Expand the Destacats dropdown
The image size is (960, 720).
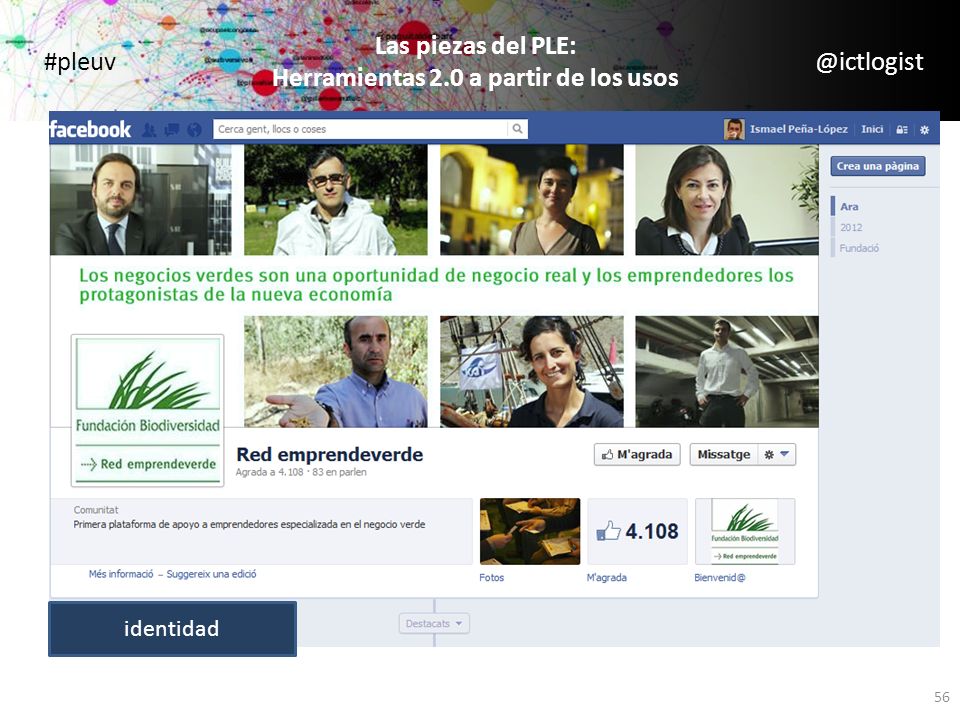click(434, 623)
